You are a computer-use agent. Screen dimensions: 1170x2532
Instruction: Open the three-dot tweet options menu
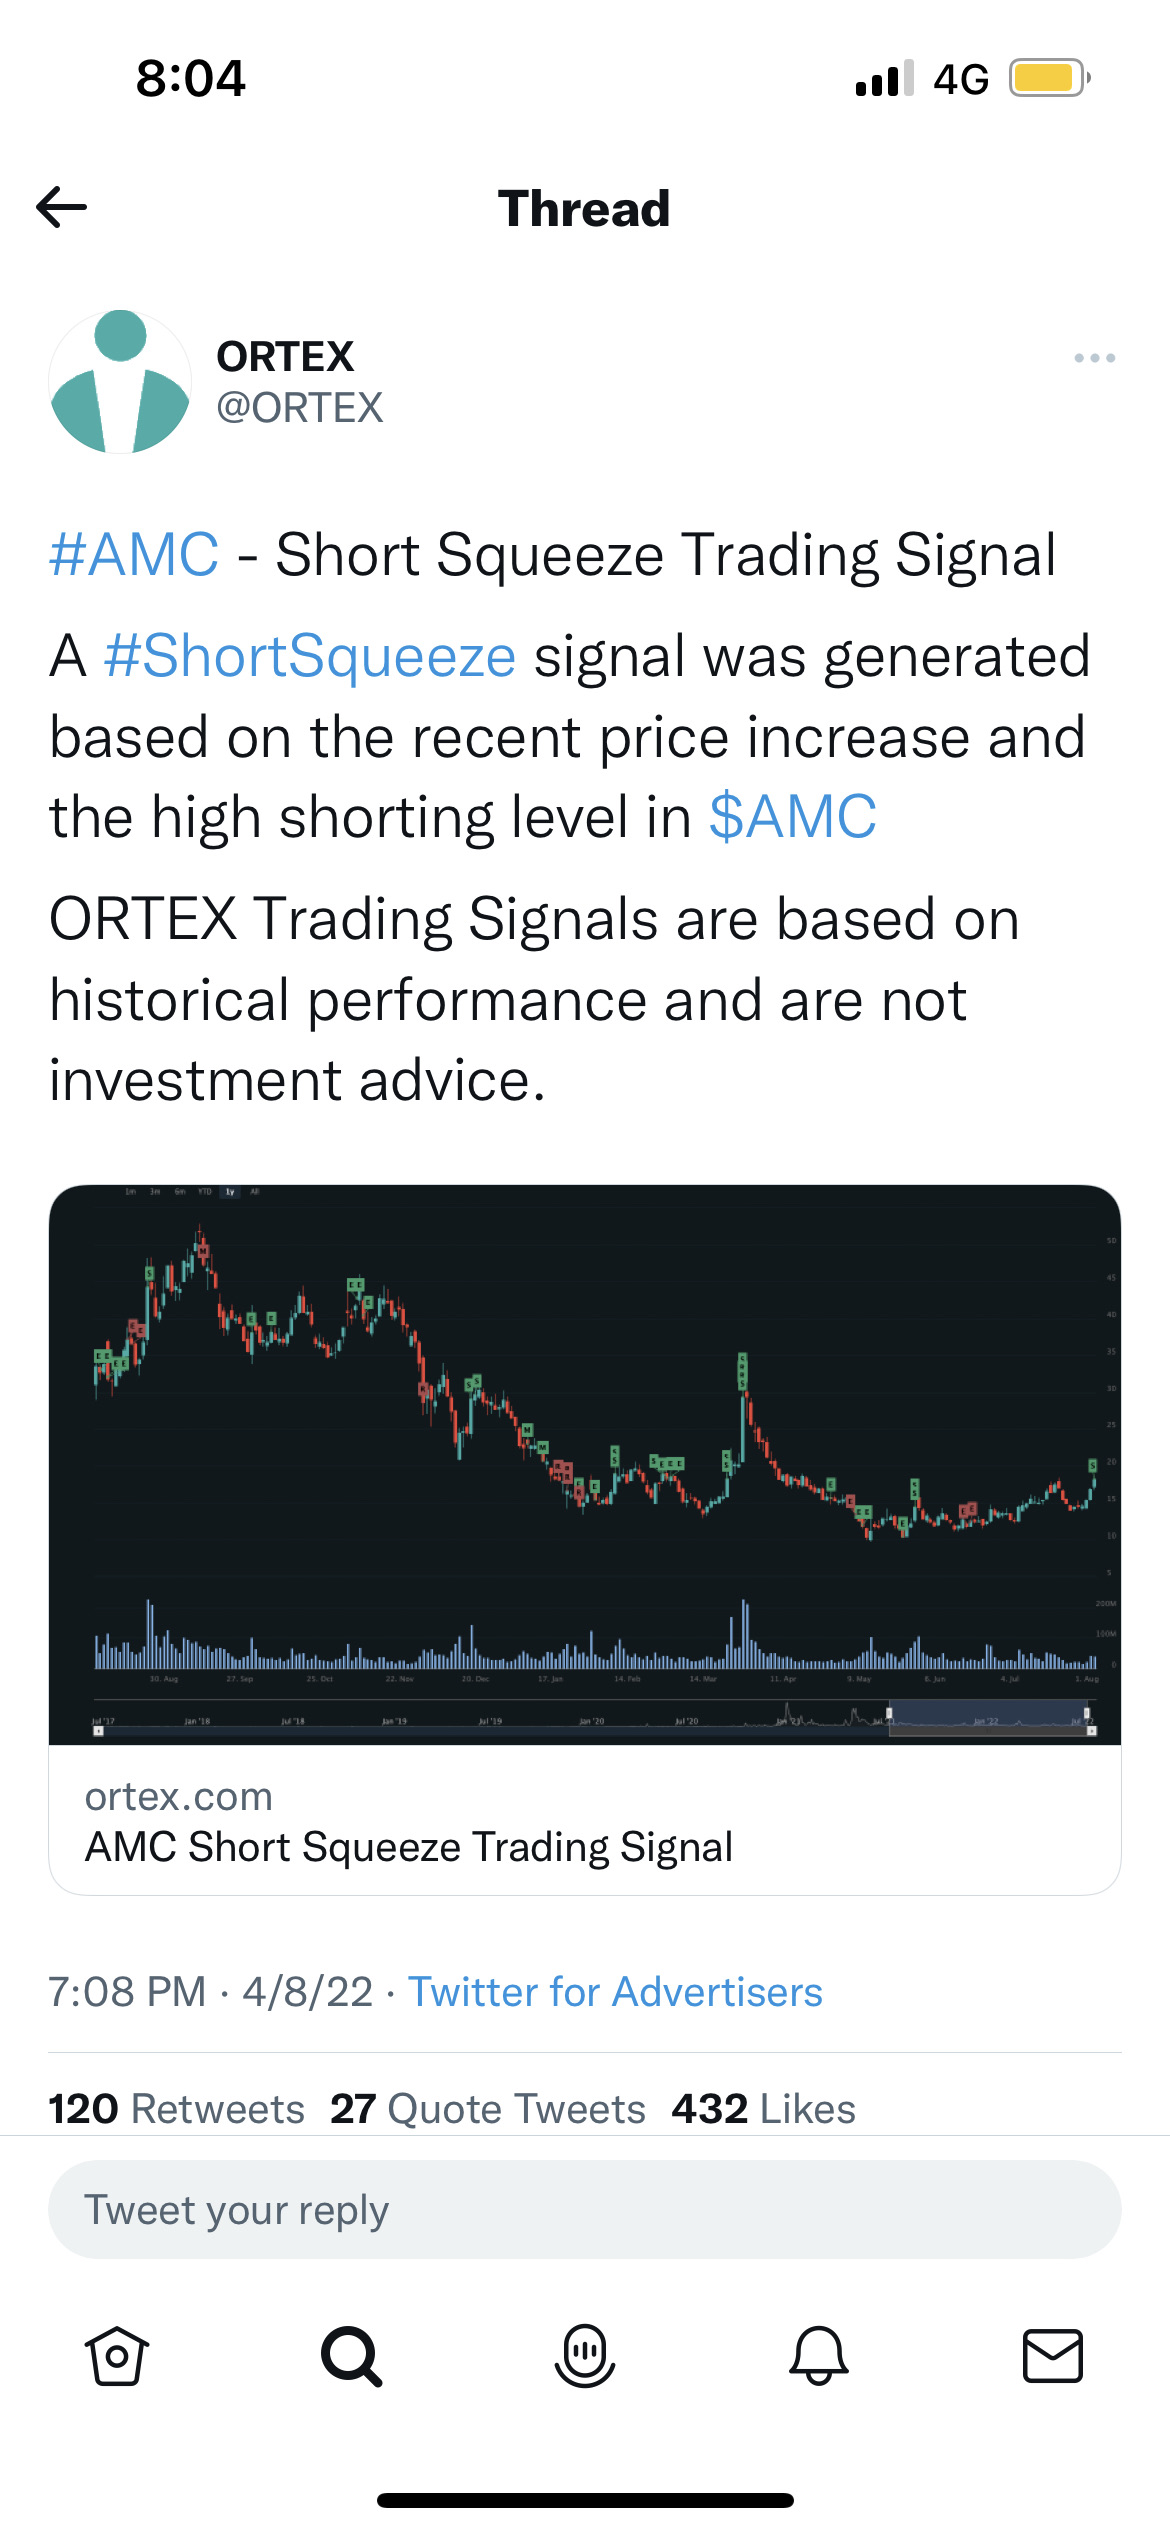[x=1094, y=358]
